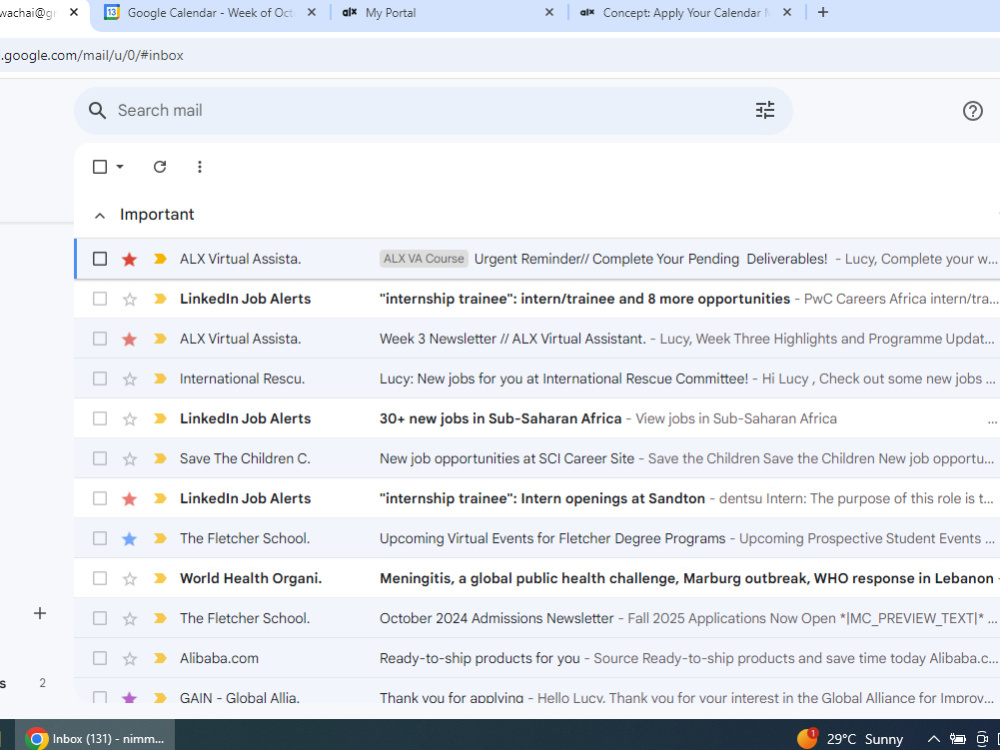Open the select dropdown arrow beside checkbox
Image resolution: width=1000 pixels, height=750 pixels.
coord(120,167)
